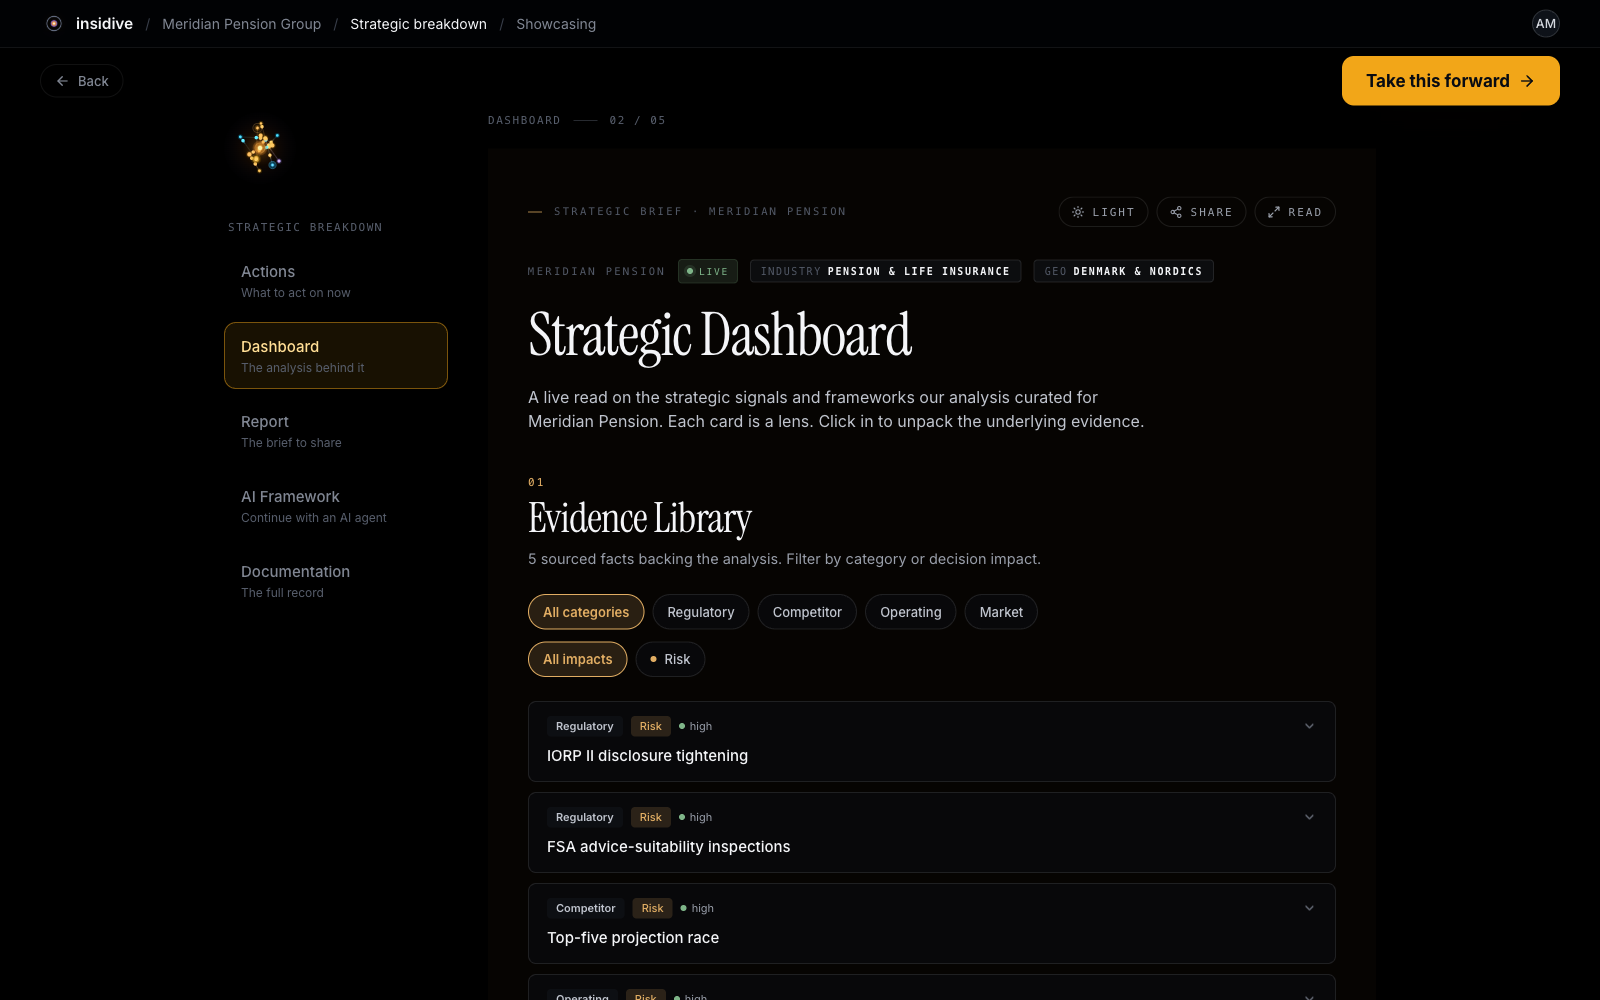The image size is (1600, 1000).
Task: Click high indicator on IORP II card
Action: point(695,726)
